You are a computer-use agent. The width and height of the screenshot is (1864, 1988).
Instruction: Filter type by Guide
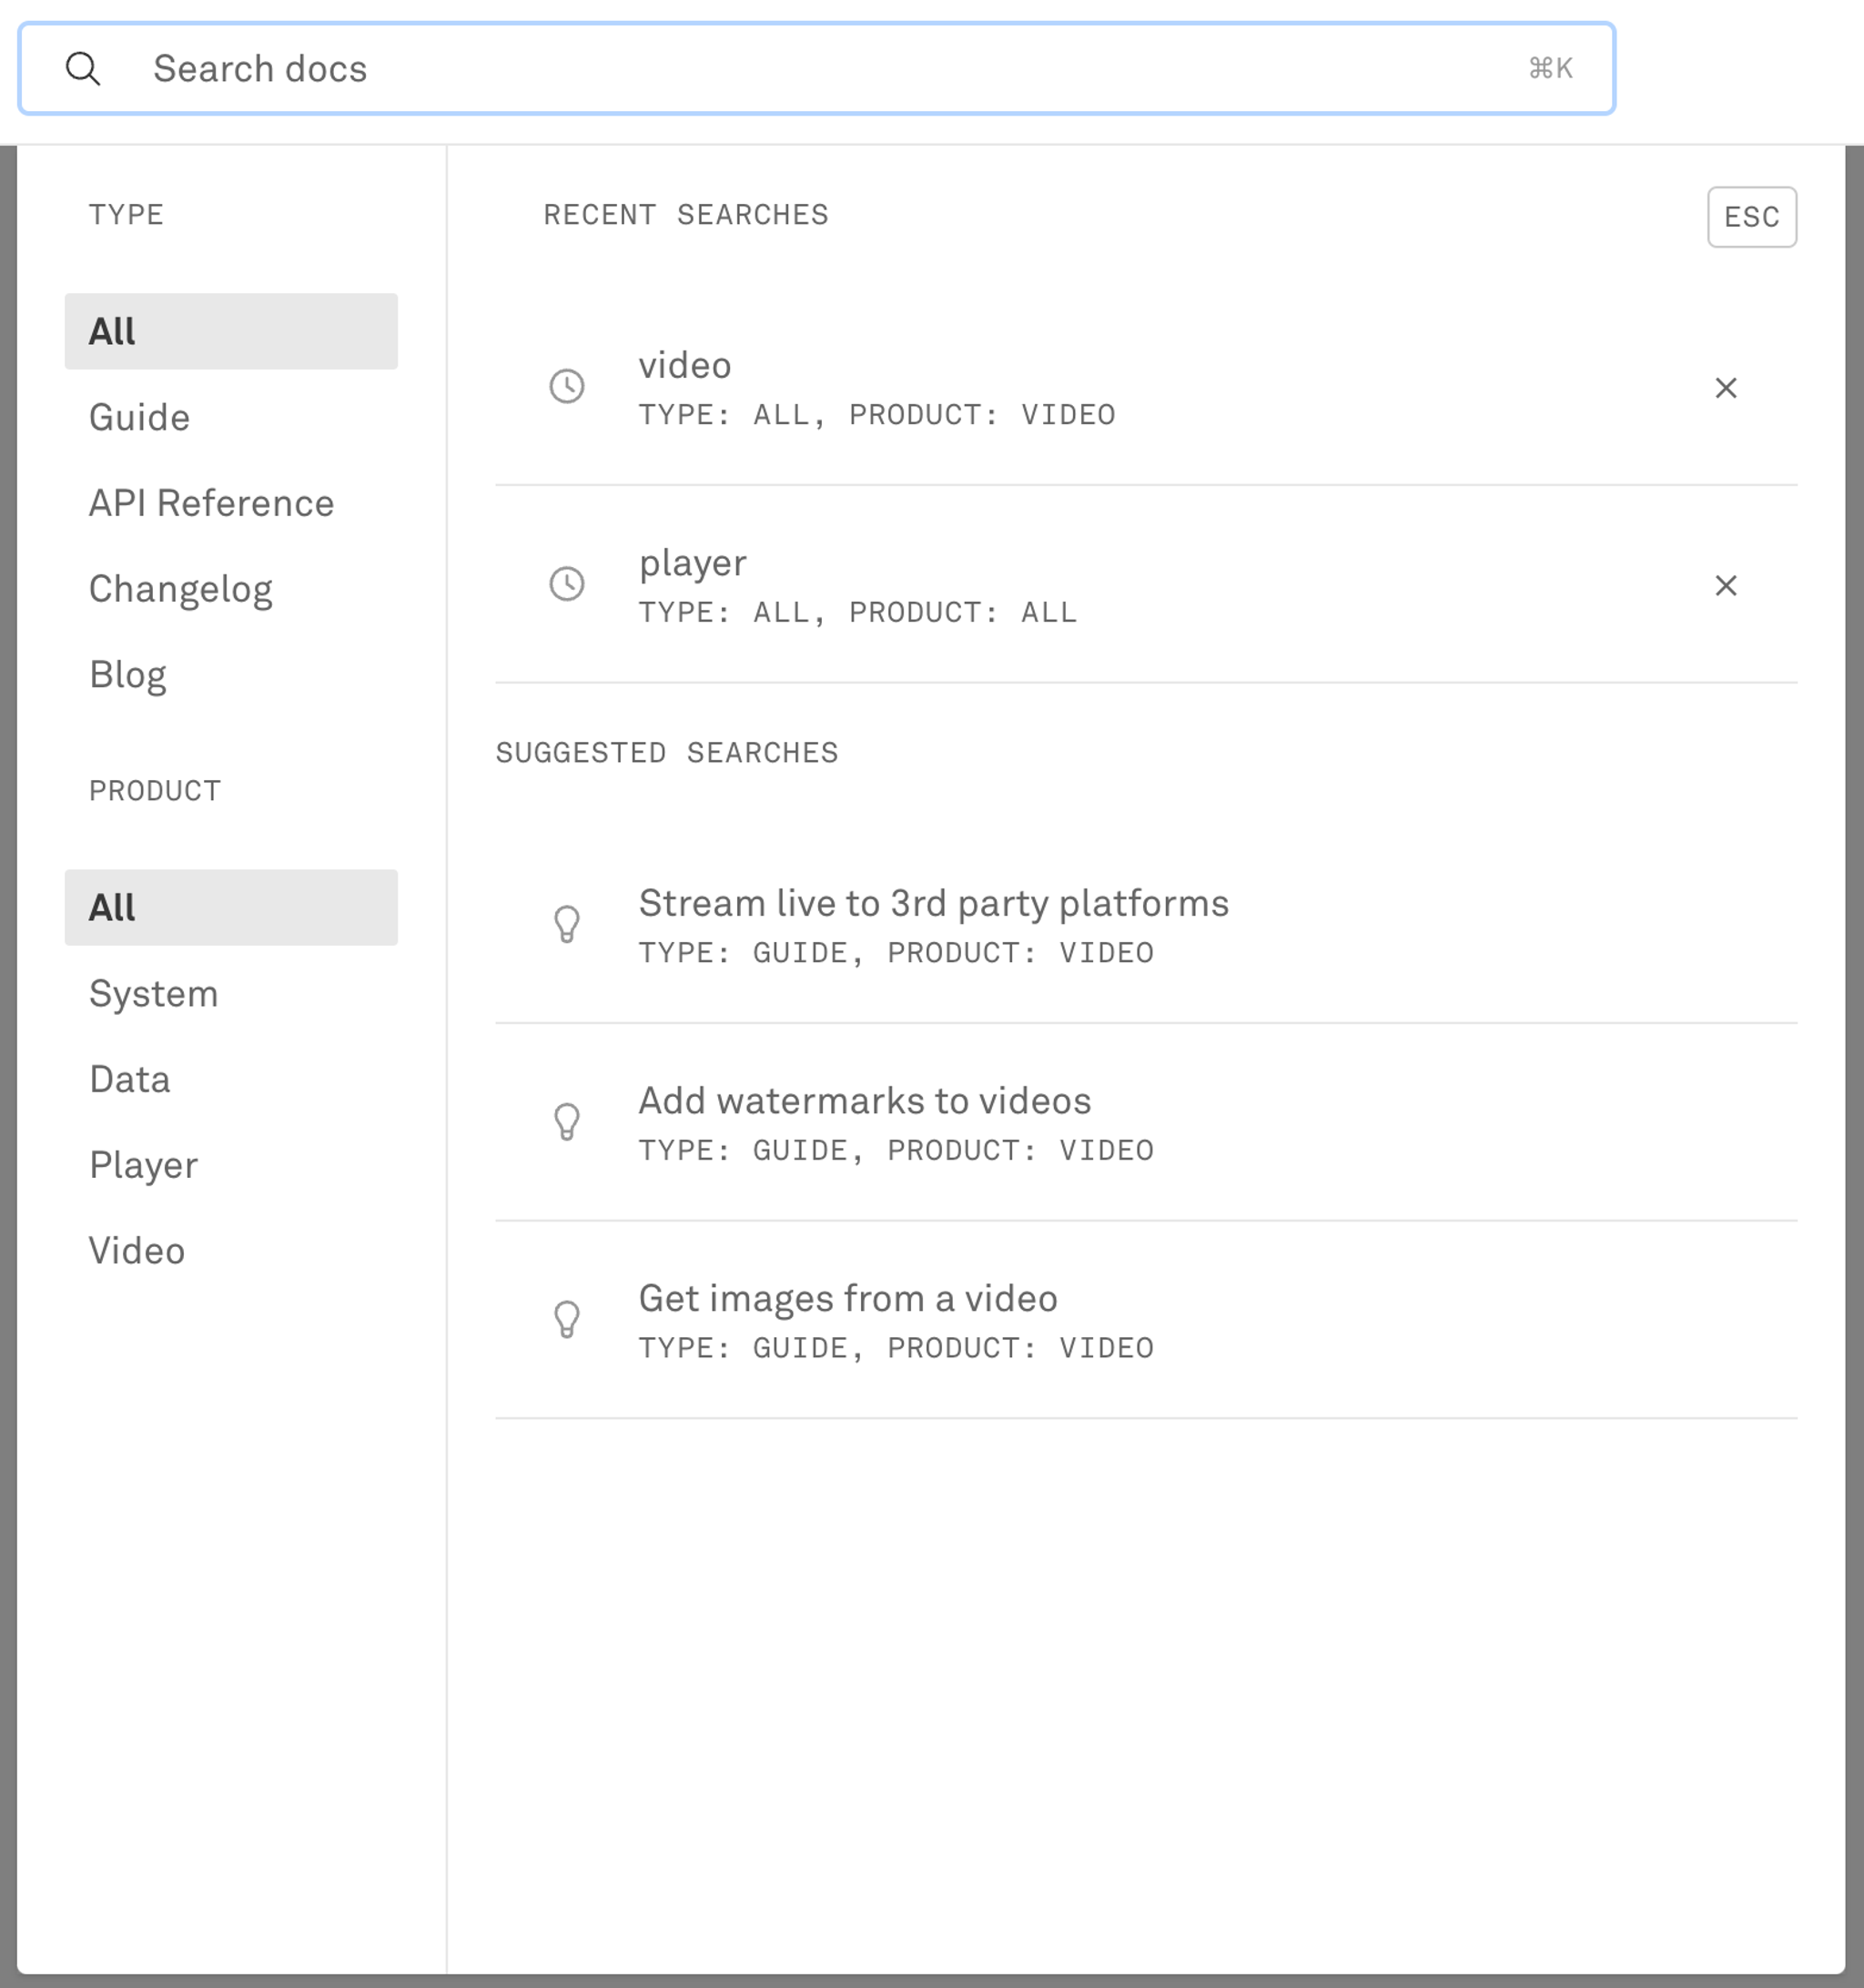[x=139, y=417]
